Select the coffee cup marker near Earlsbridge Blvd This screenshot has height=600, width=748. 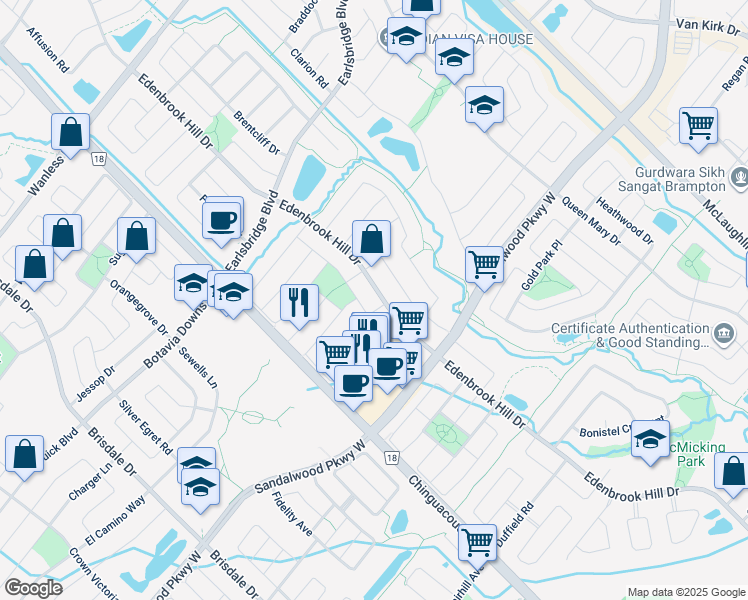(222, 219)
